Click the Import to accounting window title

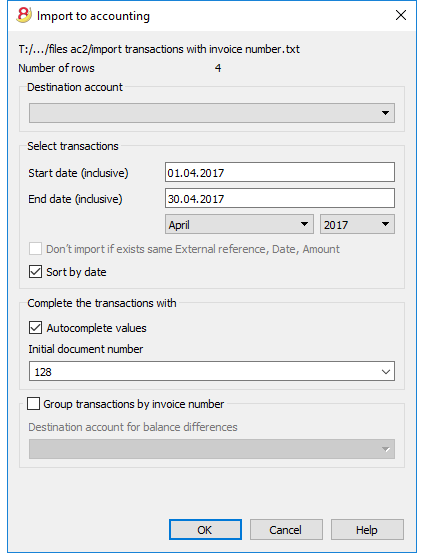93,16
